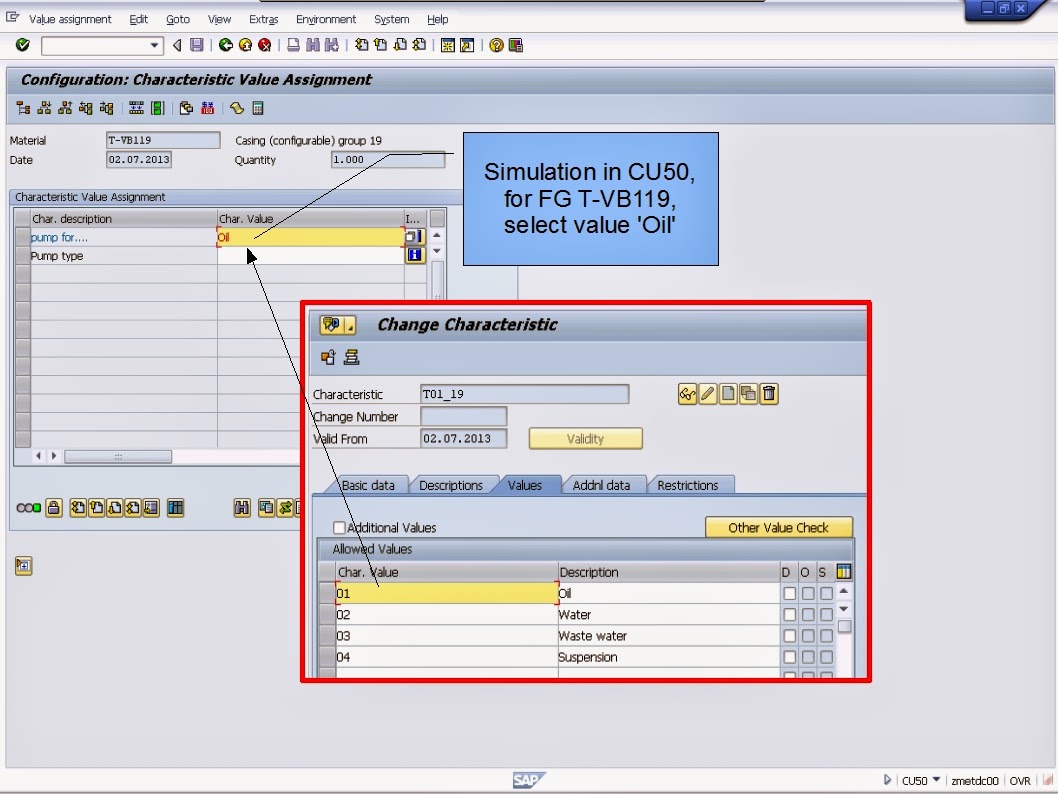Click the red Cancel icon

coord(264,45)
